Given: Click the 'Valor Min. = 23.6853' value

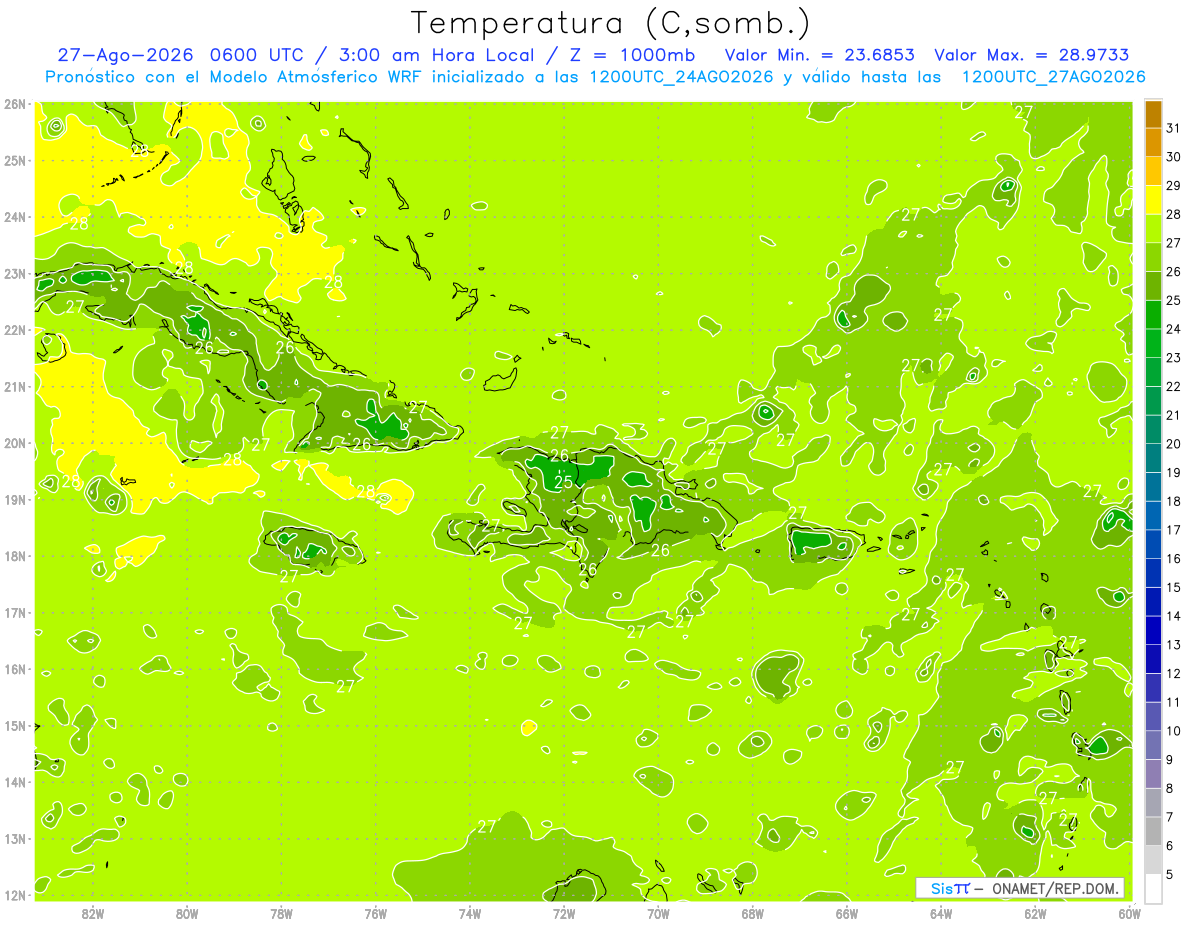Looking at the screenshot, I should [x=819, y=55].
